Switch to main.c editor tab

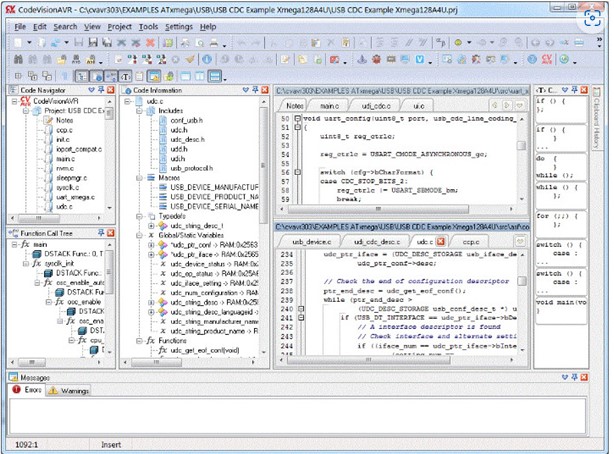[329, 106]
